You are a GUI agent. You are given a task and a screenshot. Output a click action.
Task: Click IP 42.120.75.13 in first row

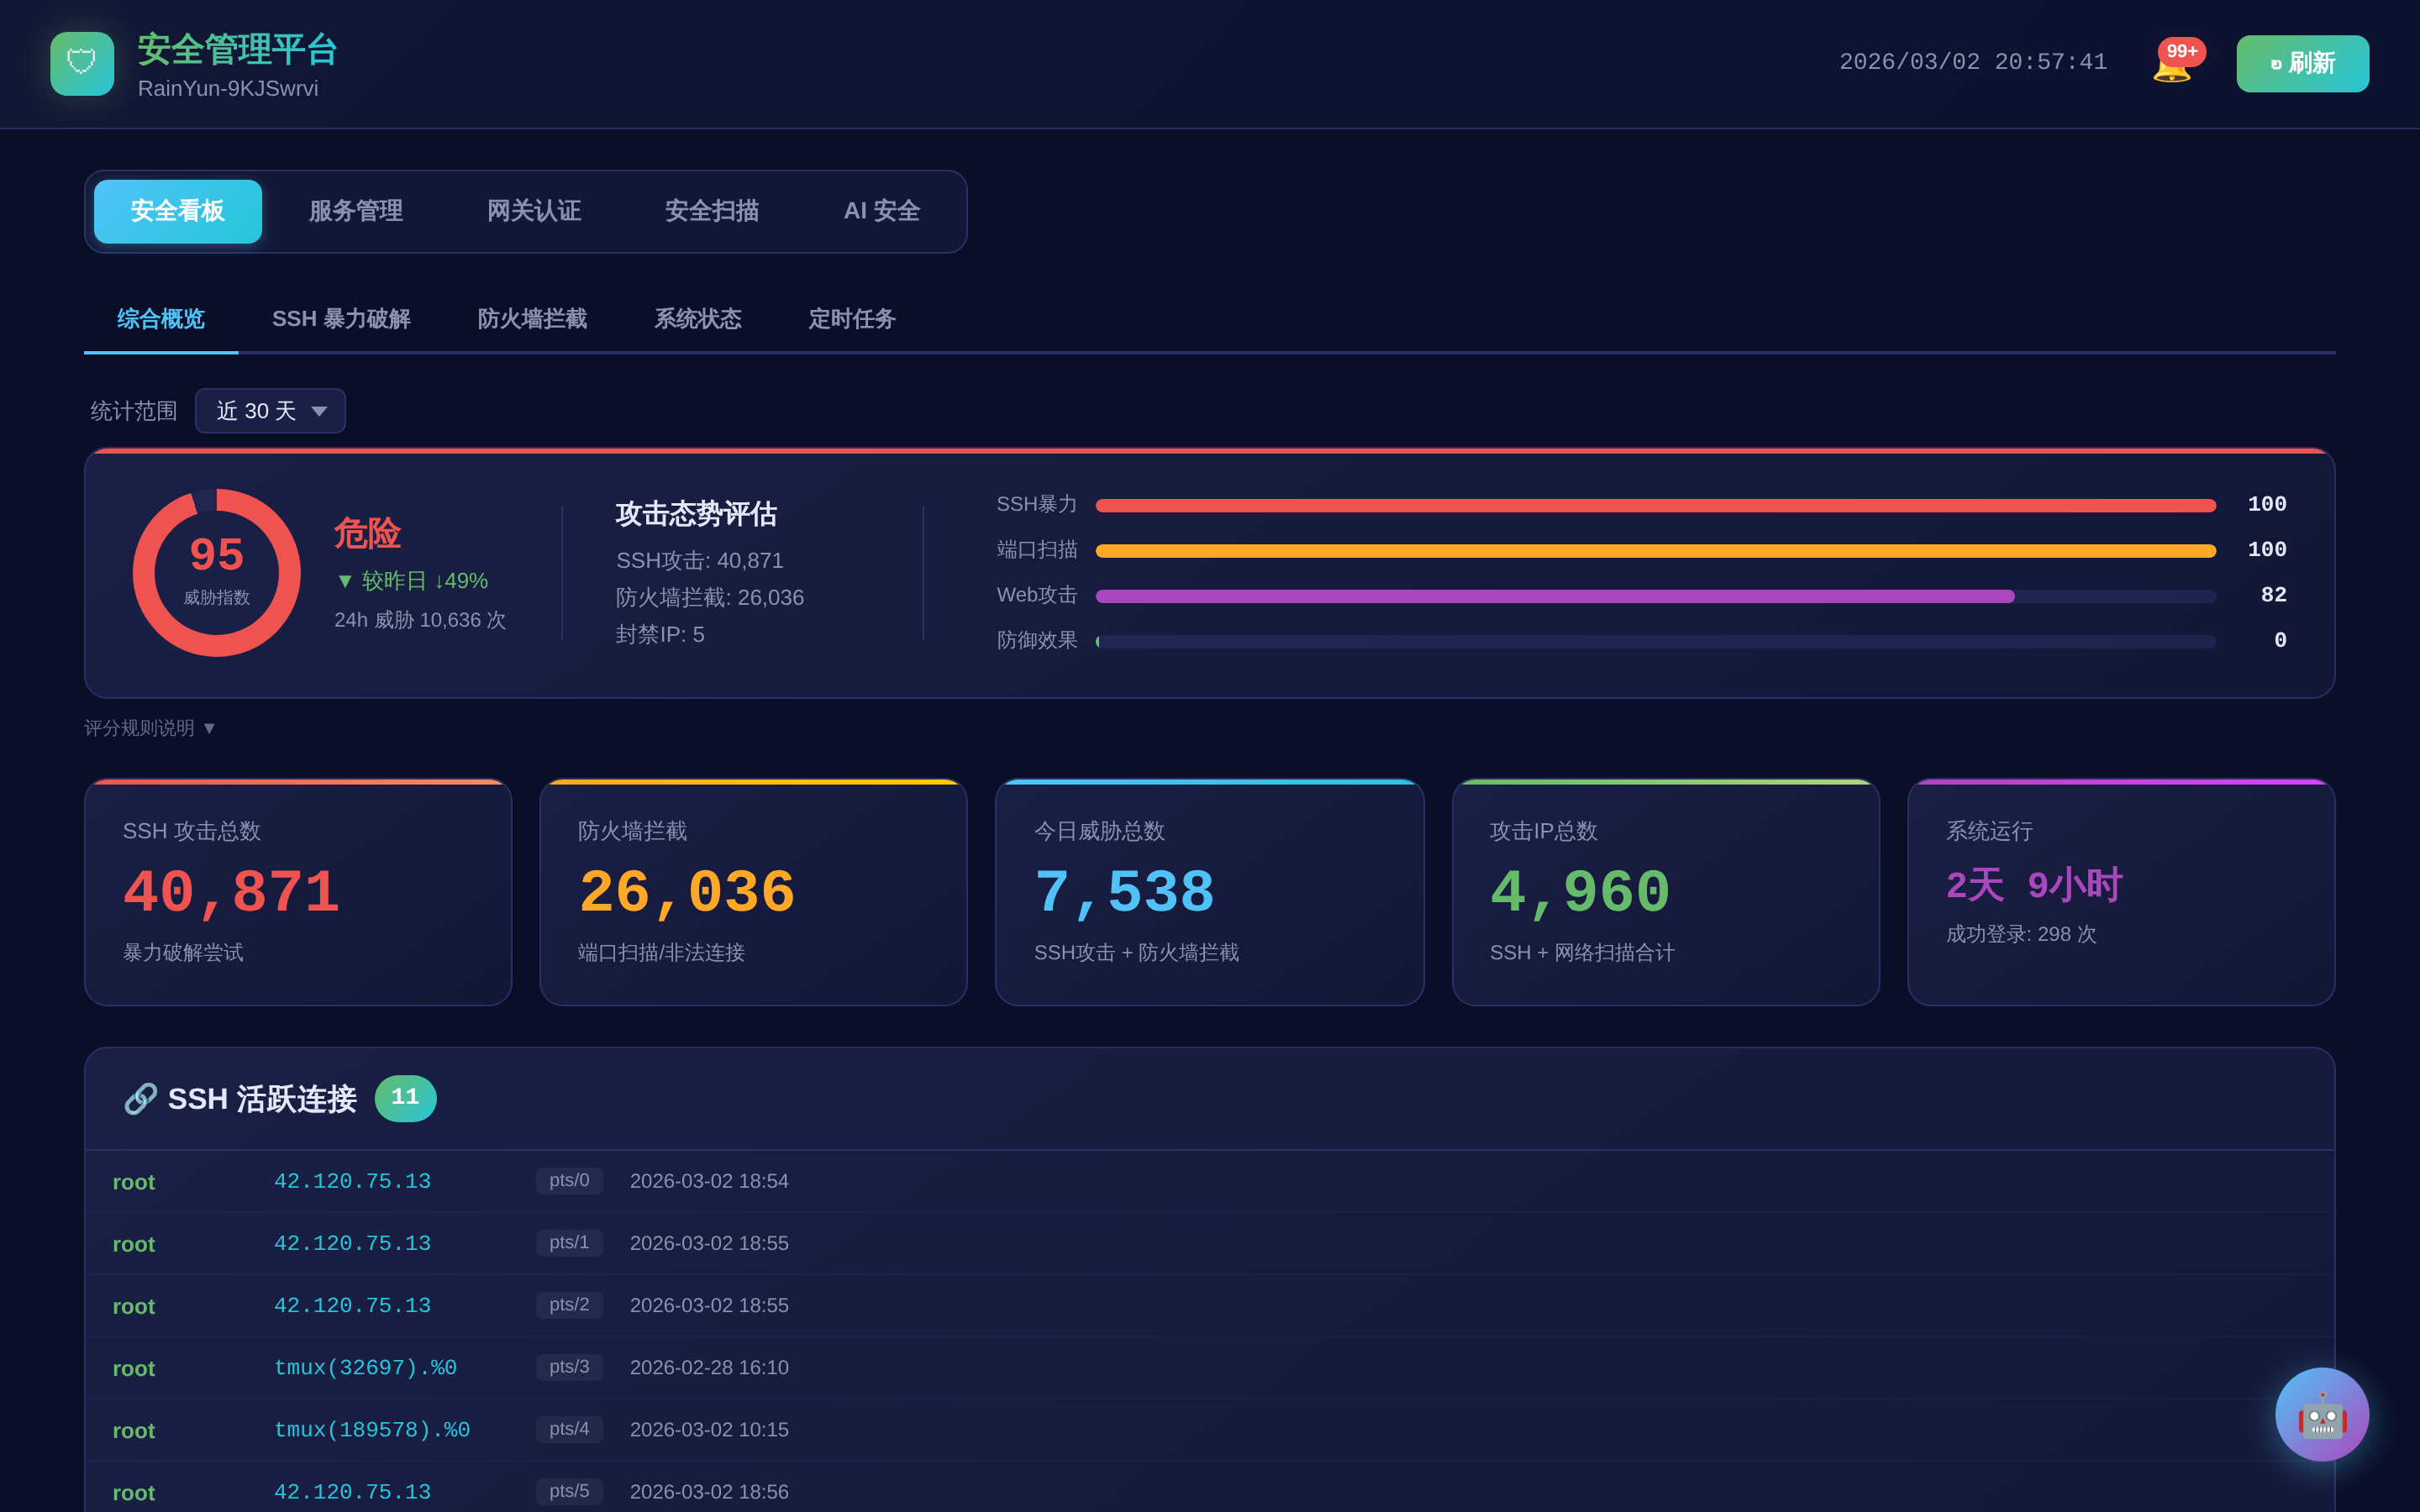352,1181
